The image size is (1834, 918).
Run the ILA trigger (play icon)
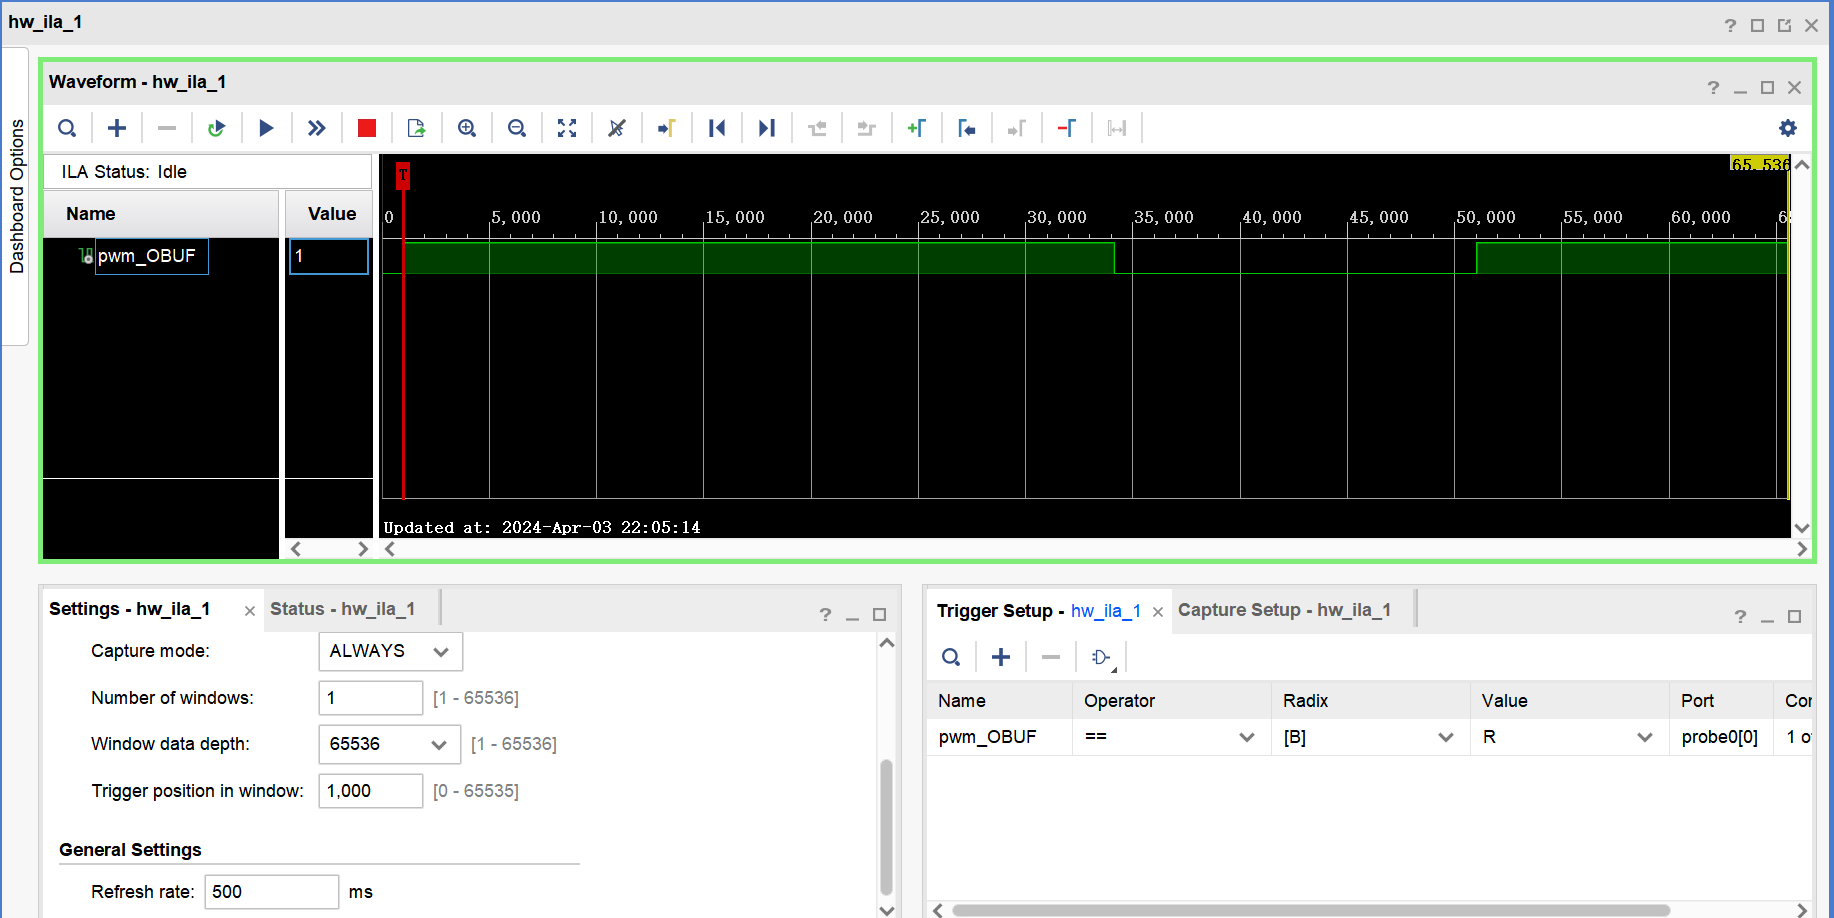coord(266,127)
